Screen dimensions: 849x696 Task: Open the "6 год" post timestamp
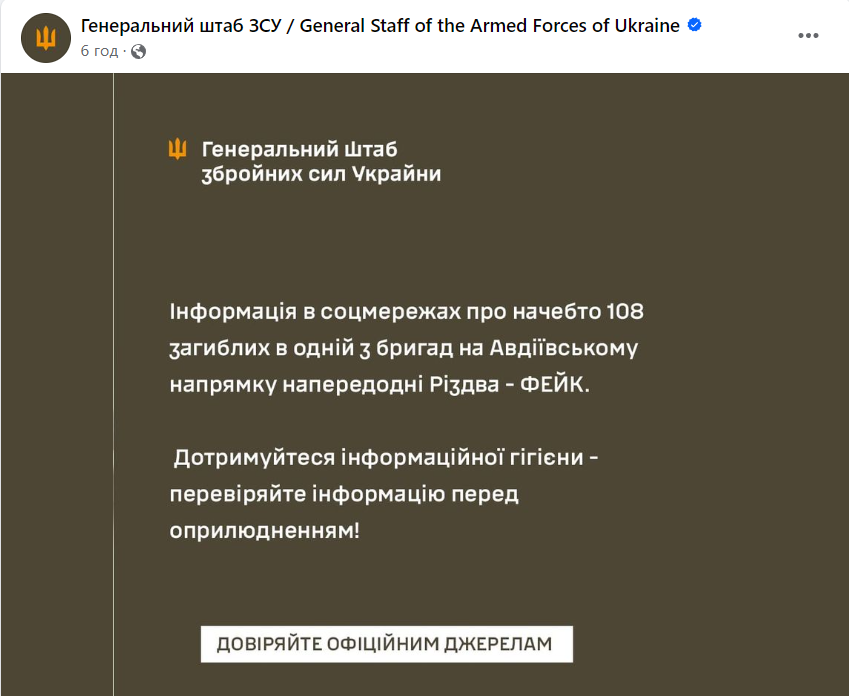pos(99,51)
